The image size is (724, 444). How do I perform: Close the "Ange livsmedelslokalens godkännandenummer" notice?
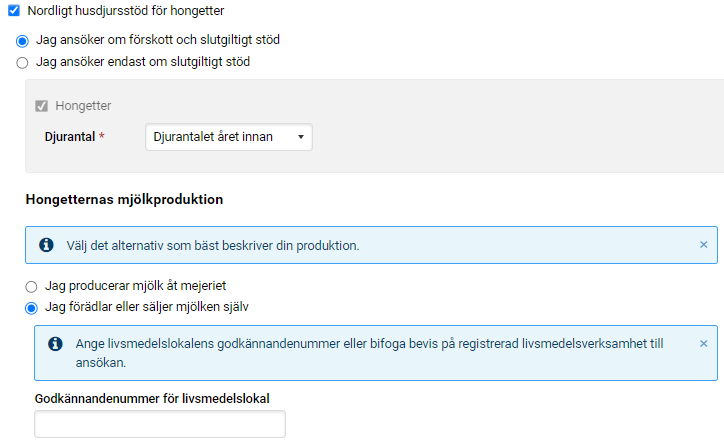pos(703,343)
